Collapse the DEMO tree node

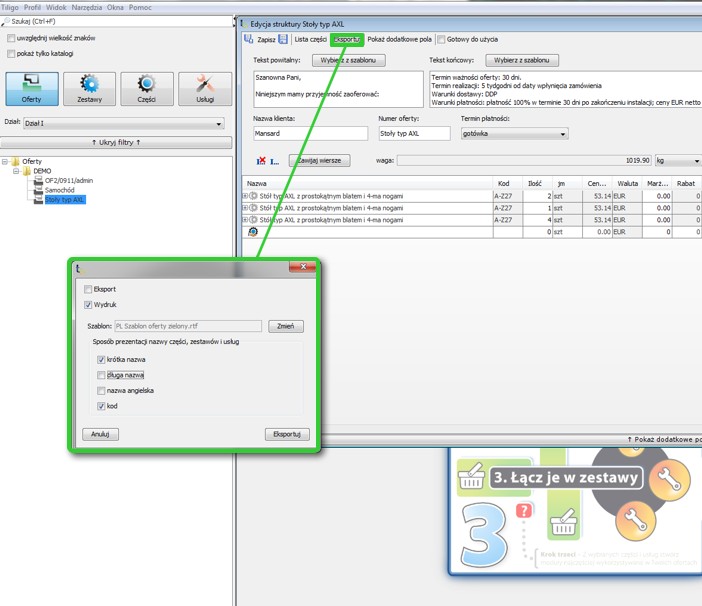16,171
